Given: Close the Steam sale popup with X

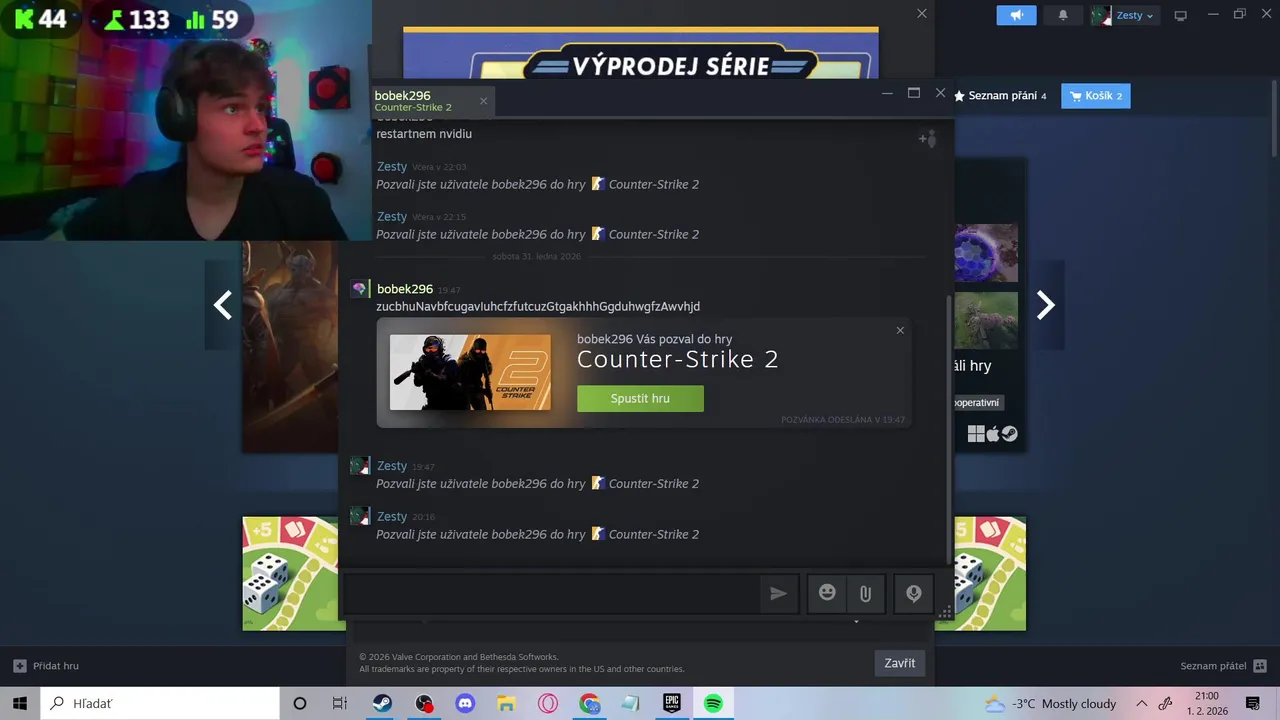Looking at the screenshot, I should 922,13.
